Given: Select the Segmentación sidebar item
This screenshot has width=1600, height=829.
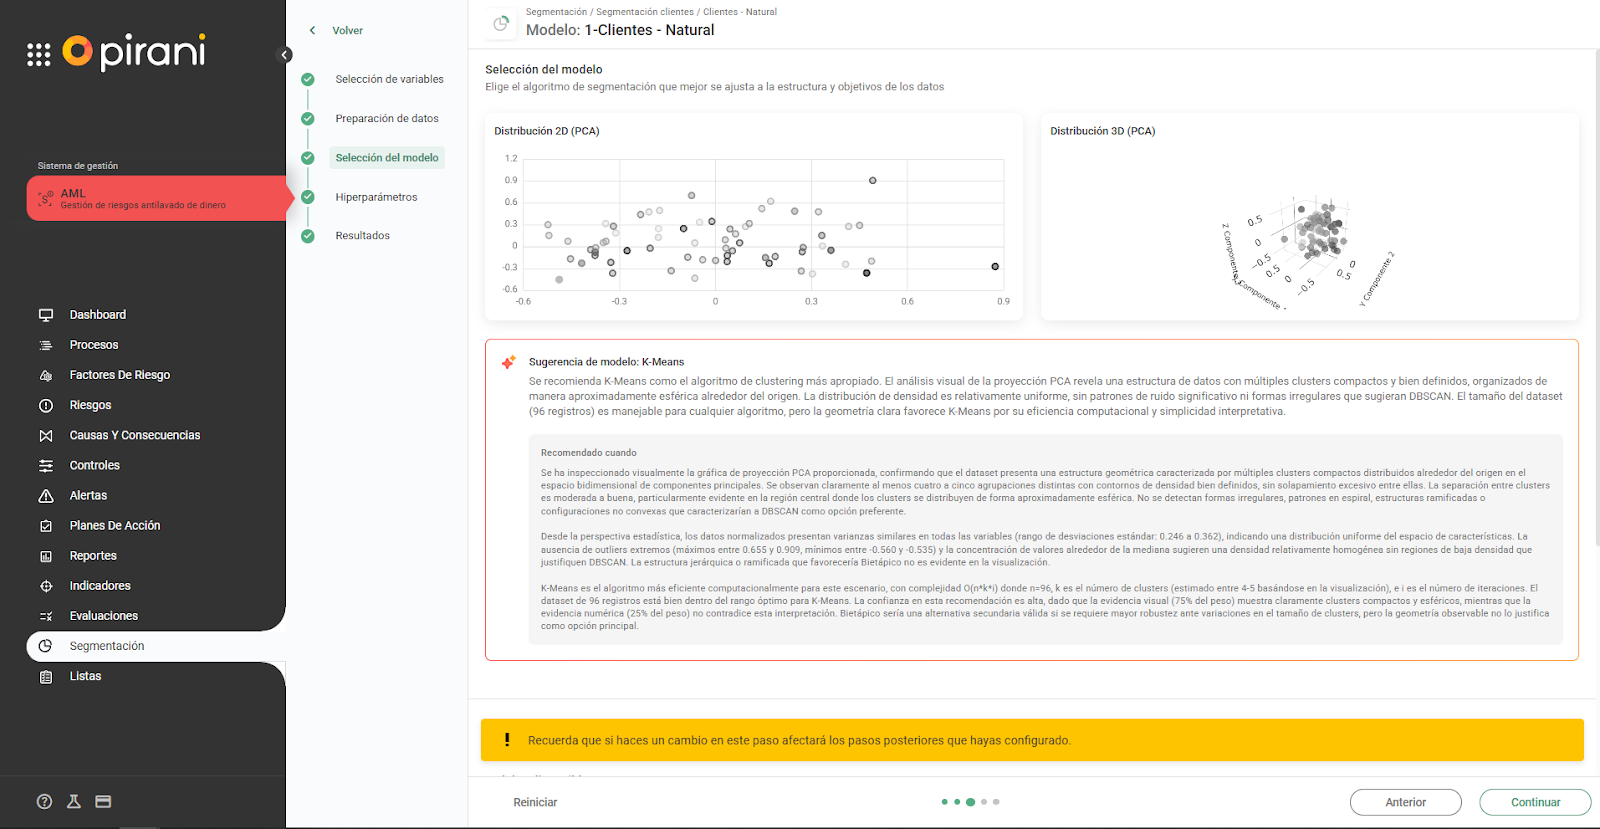Looking at the screenshot, I should click(106, 646).
